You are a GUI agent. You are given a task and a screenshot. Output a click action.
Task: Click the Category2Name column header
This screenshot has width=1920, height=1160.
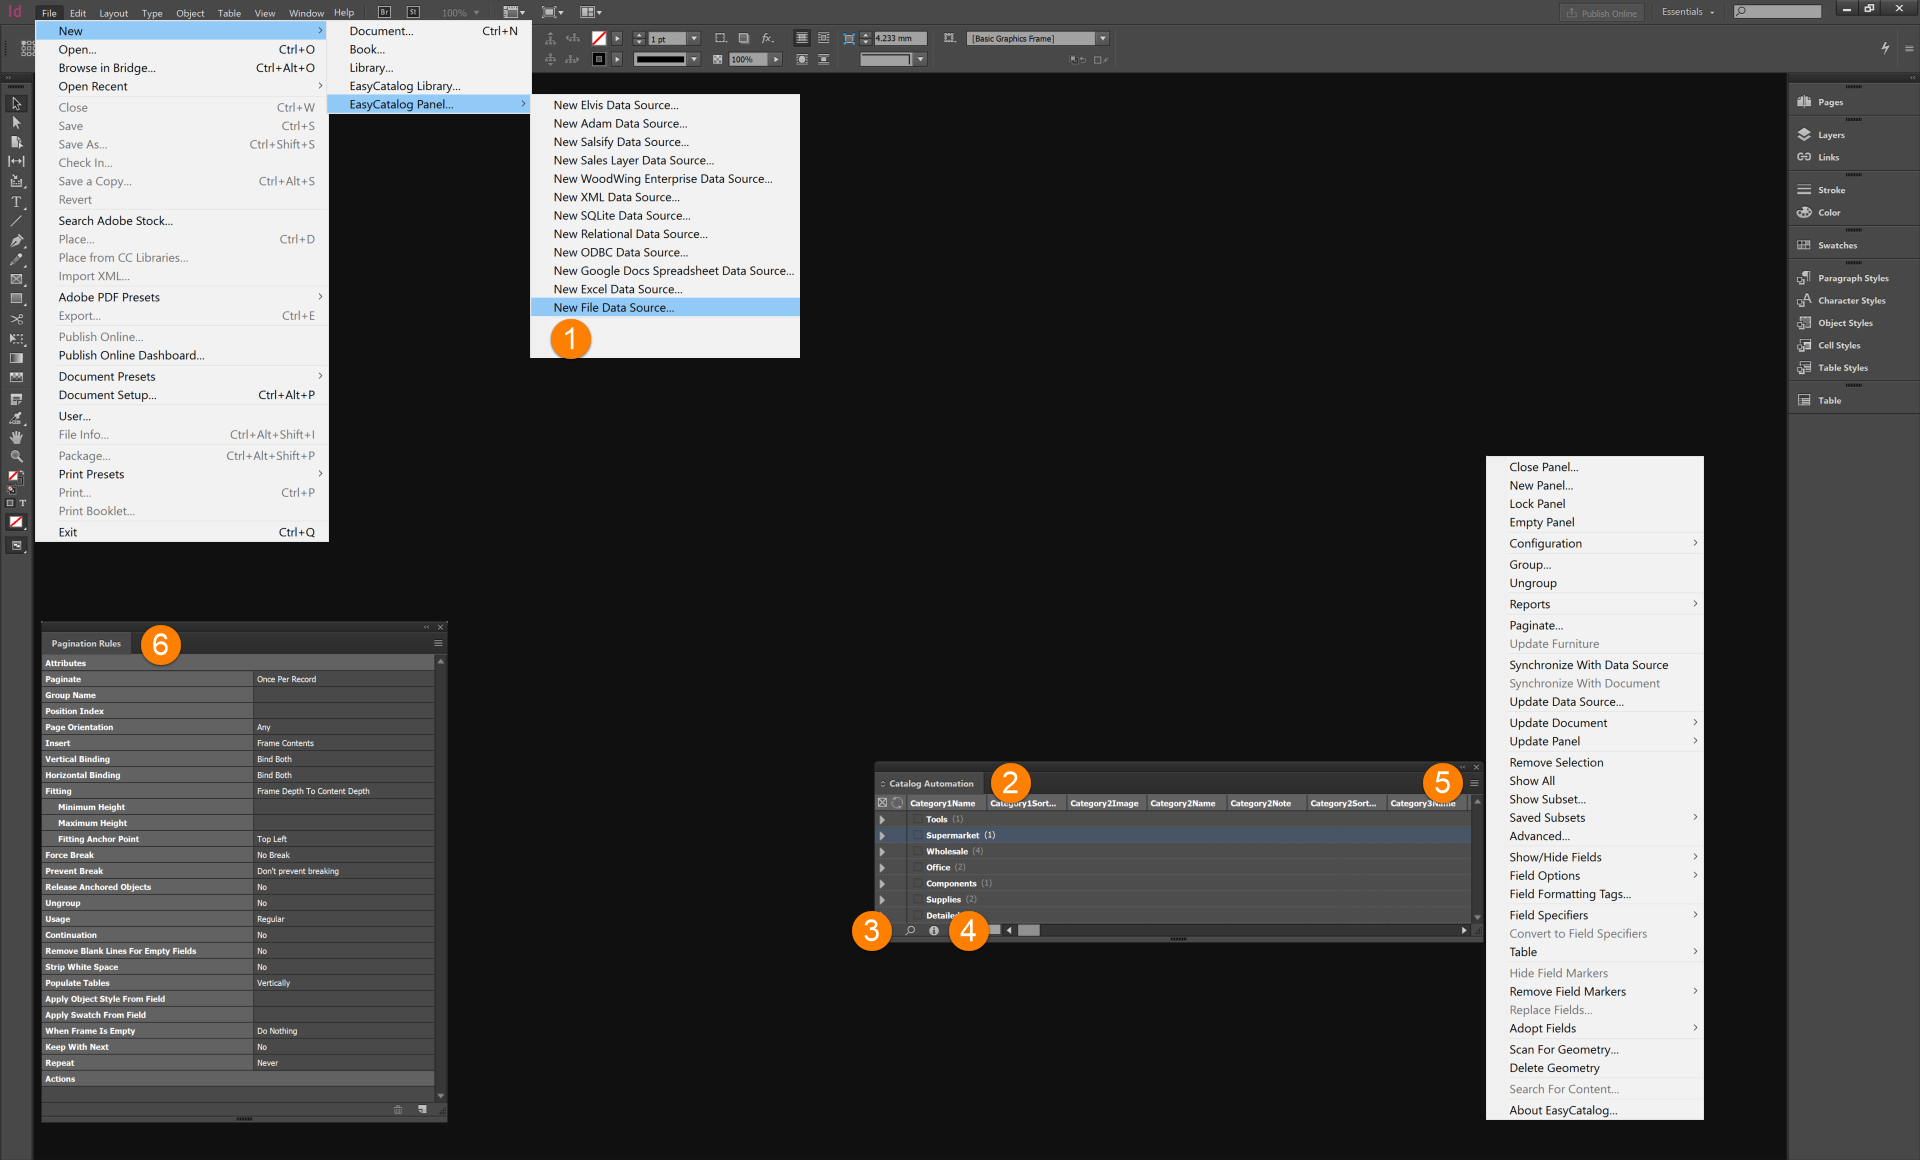pos(1182,803)
